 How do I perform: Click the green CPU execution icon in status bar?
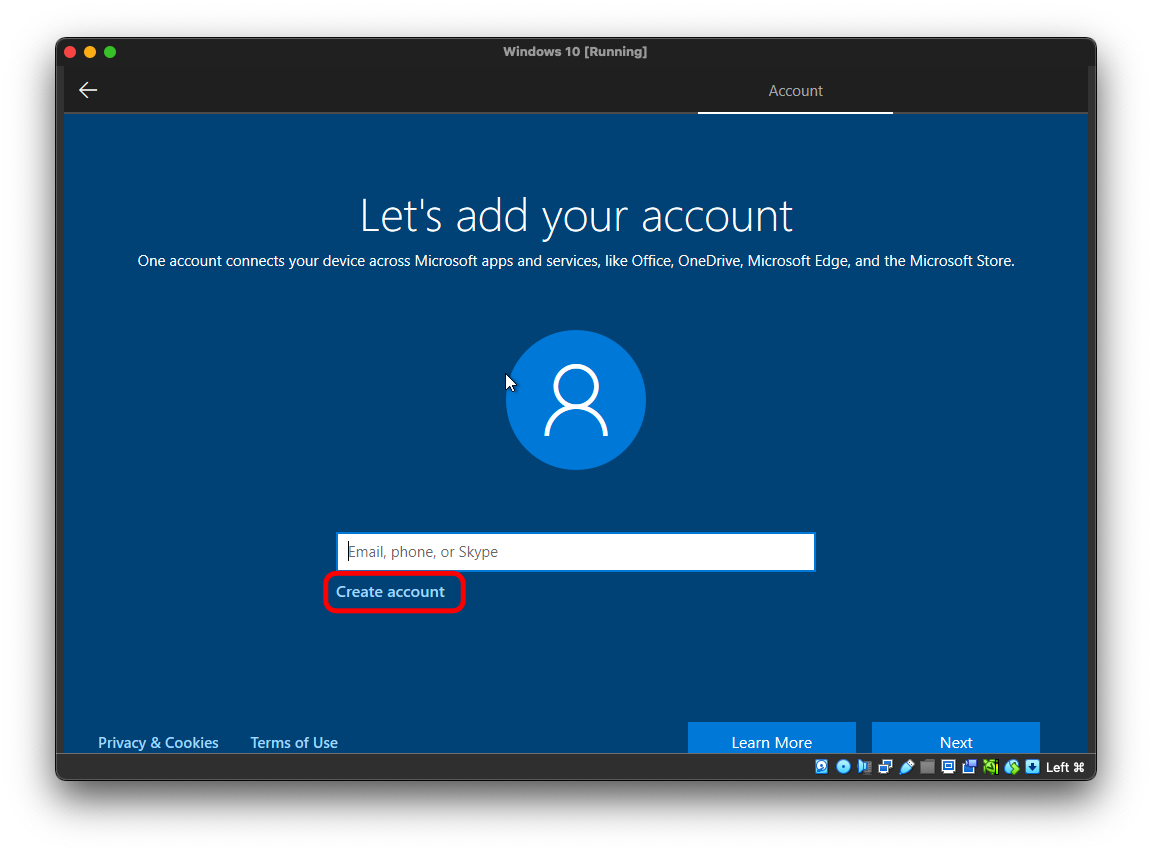990,767
